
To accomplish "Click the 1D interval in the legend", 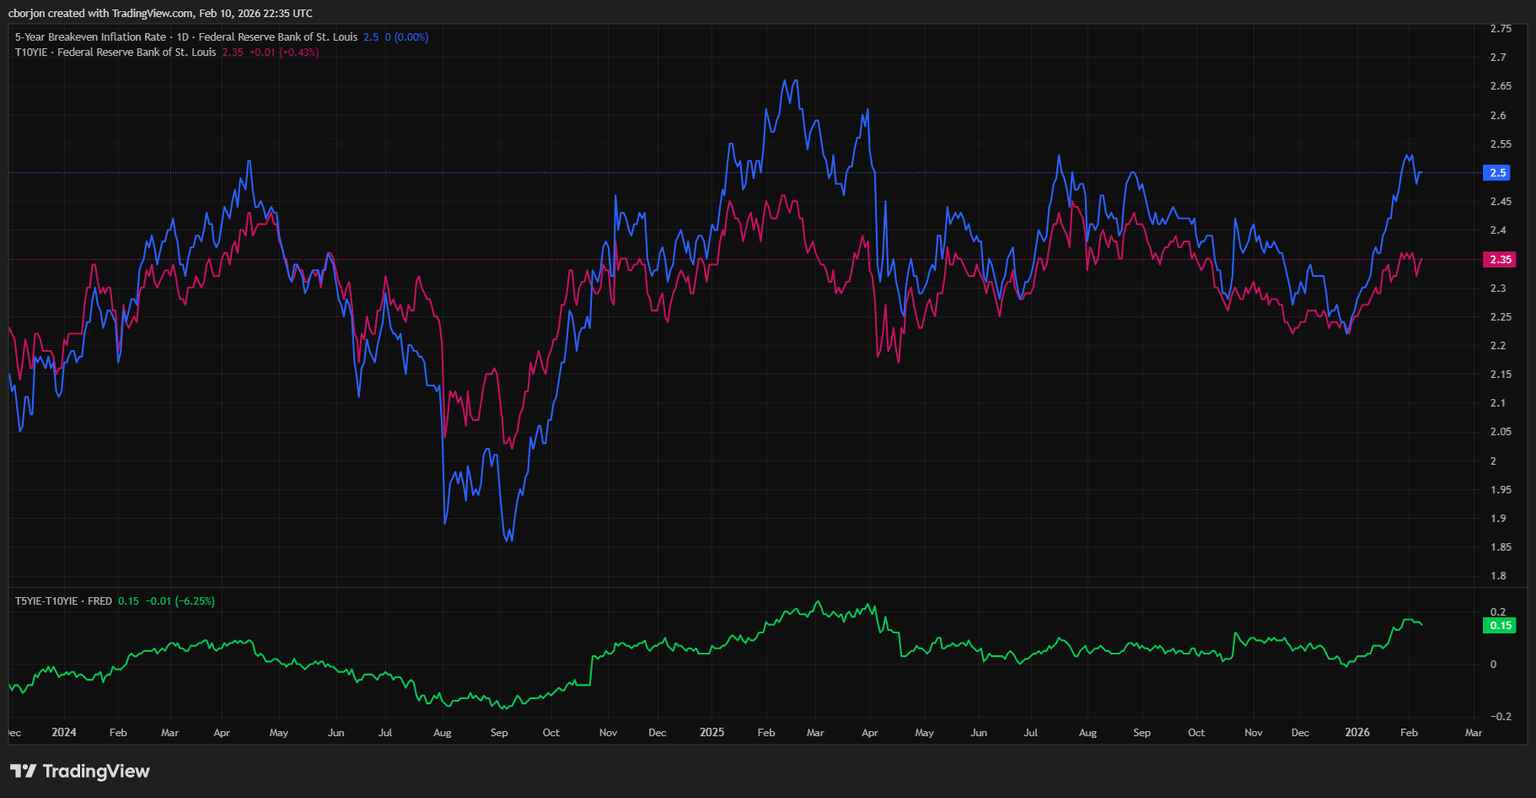I will [183, 37].
